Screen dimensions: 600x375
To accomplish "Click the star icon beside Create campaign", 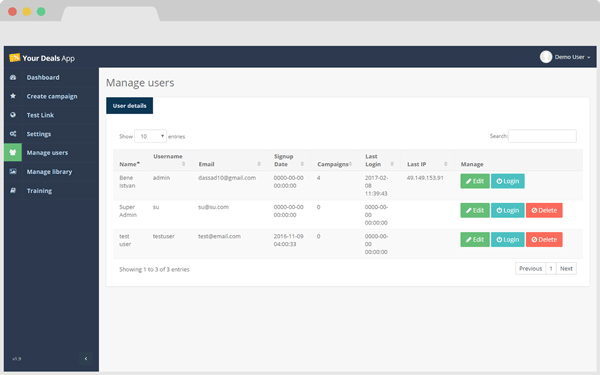I will pos(13,96).
